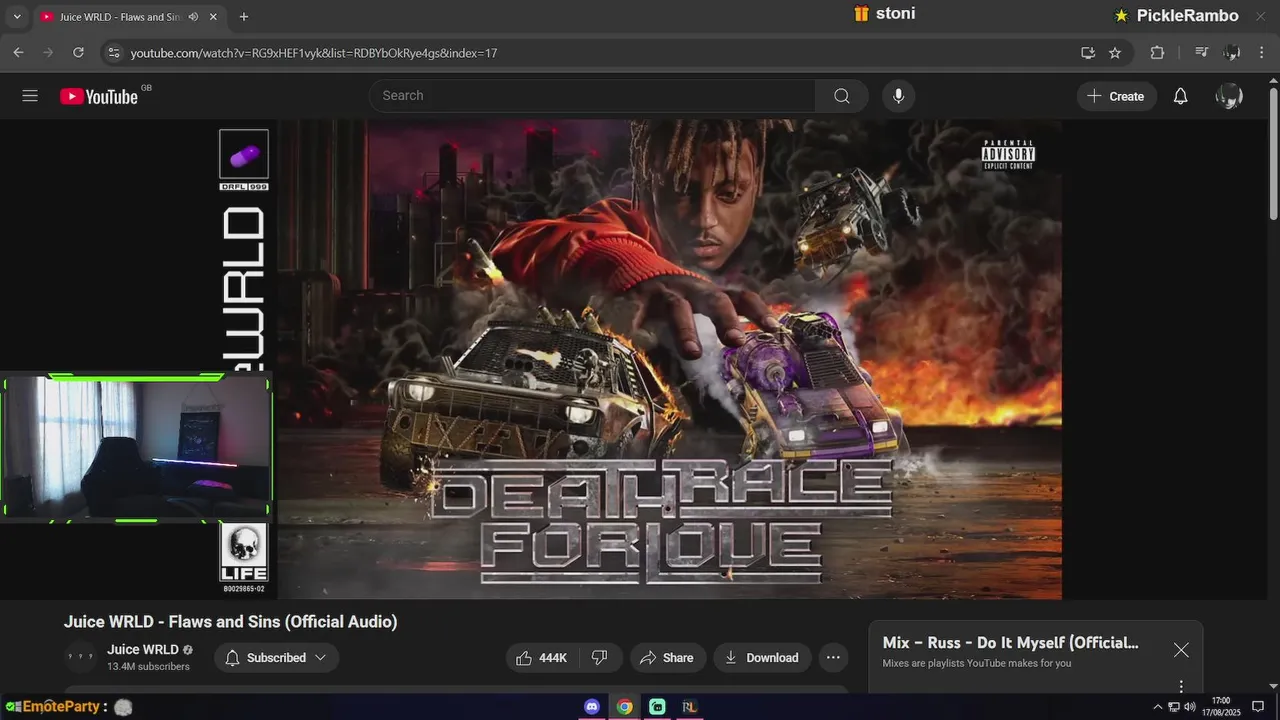Open the Juice WRLD channel name link

click(143, 650)
